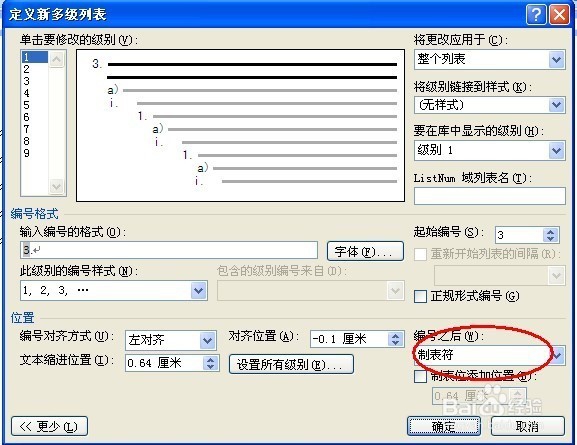The image size is (577, 445).
Task: Decrease 对齐位置 with down arrow
Action: (396, 343)
